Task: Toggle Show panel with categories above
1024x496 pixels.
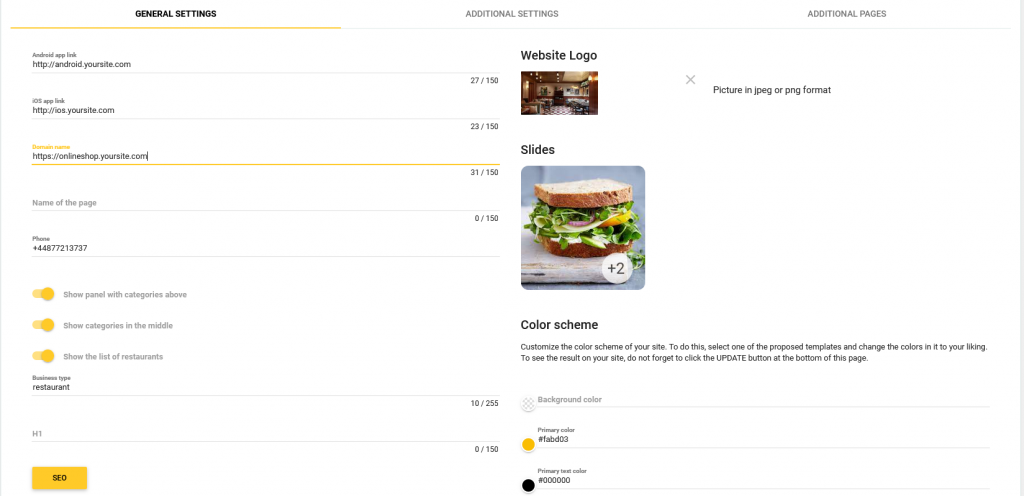Action: (43, 294)
